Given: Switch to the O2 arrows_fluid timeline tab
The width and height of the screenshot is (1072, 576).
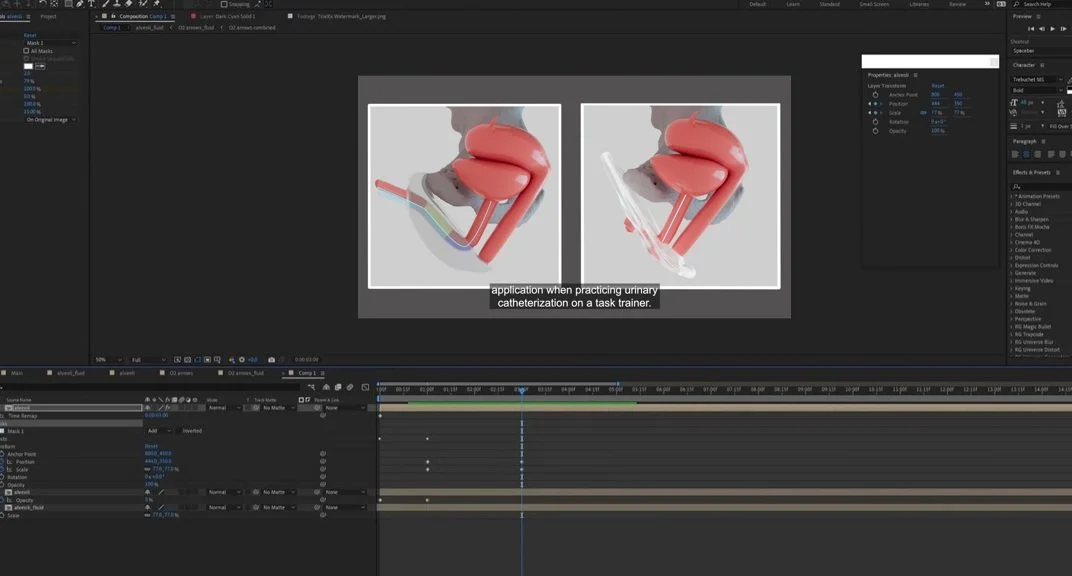Looking at the screenshot, I should tap(245, 373).
